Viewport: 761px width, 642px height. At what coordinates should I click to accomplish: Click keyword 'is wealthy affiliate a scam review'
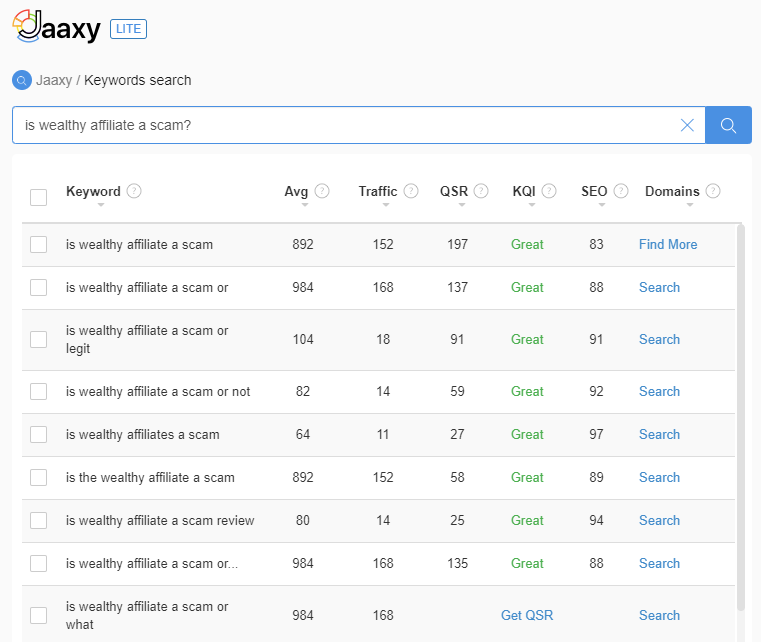pyautogui.click(x=160, y=521)
